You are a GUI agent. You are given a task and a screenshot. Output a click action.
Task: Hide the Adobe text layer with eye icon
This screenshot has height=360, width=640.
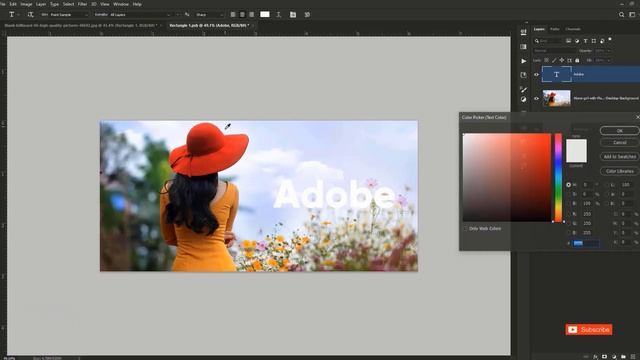click(536, 75)
